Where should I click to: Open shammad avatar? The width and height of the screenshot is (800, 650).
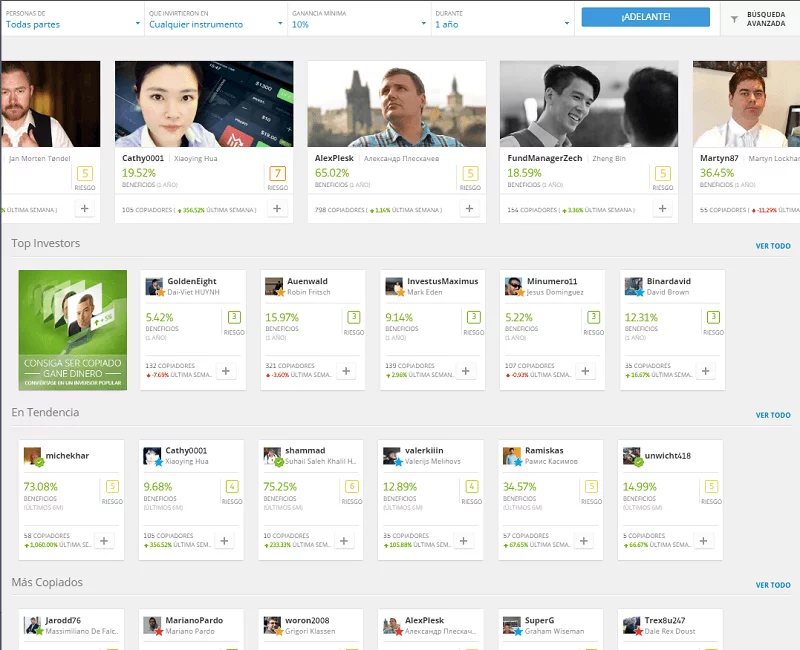(x=272, y=456)
